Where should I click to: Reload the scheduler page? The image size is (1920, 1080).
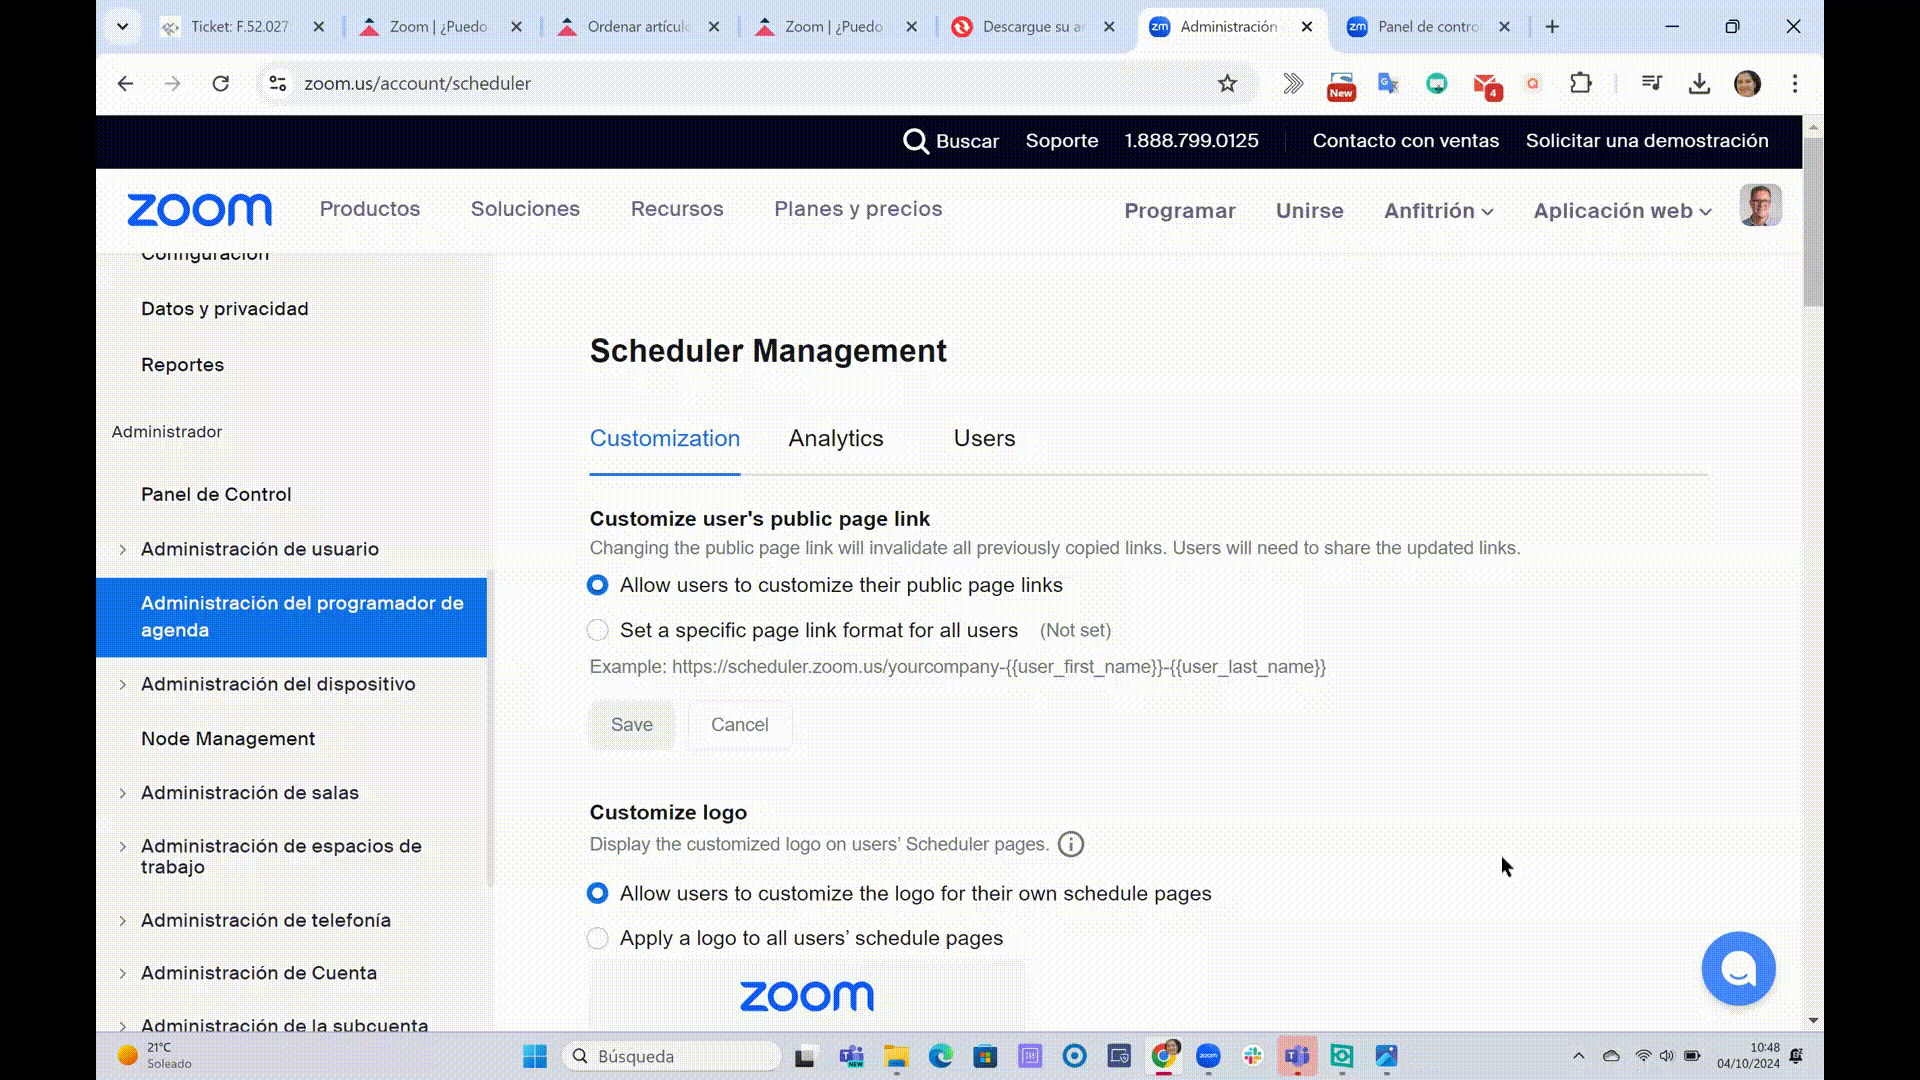click(221, 84)
